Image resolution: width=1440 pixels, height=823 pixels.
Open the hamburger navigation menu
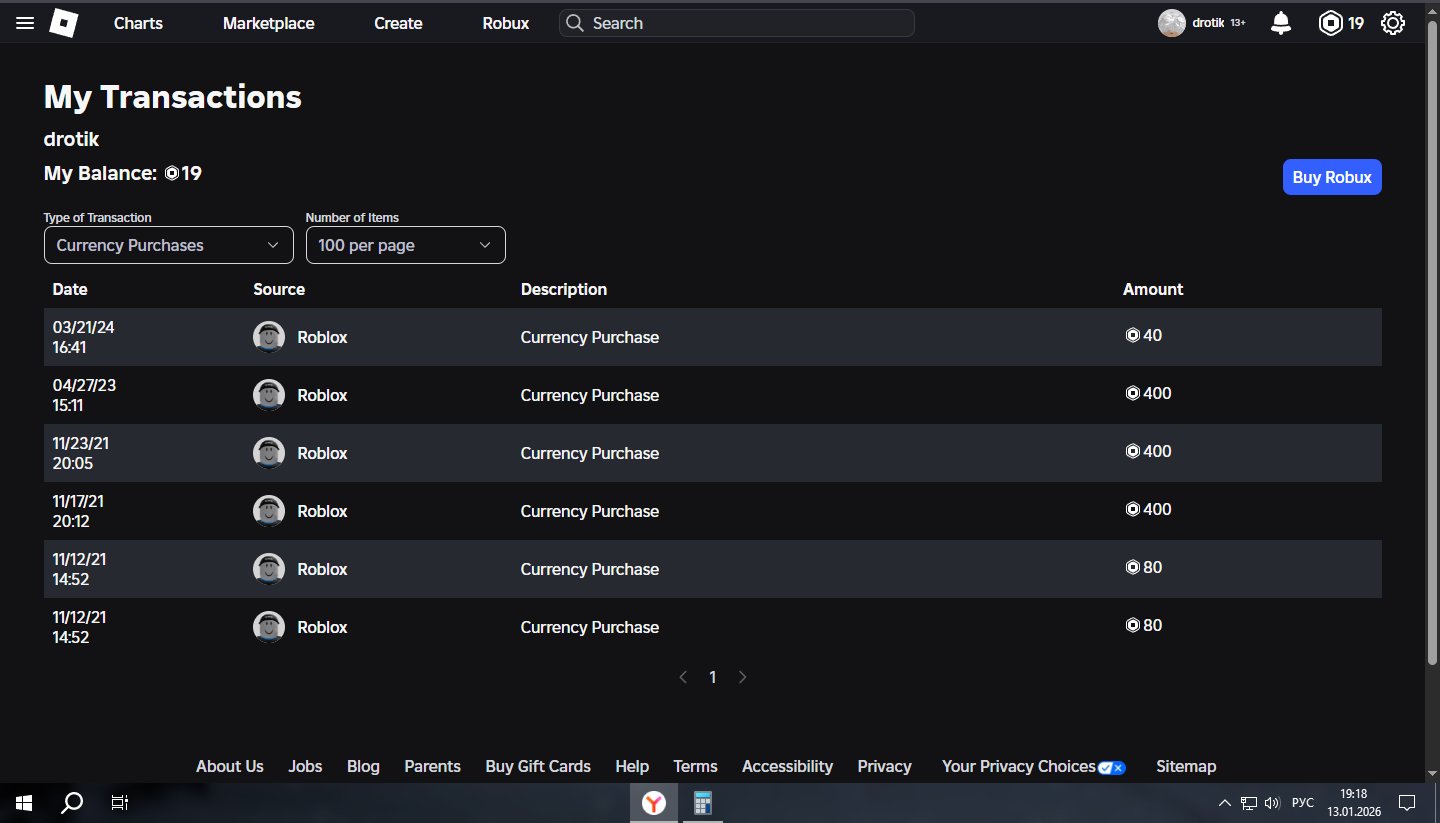25,23
